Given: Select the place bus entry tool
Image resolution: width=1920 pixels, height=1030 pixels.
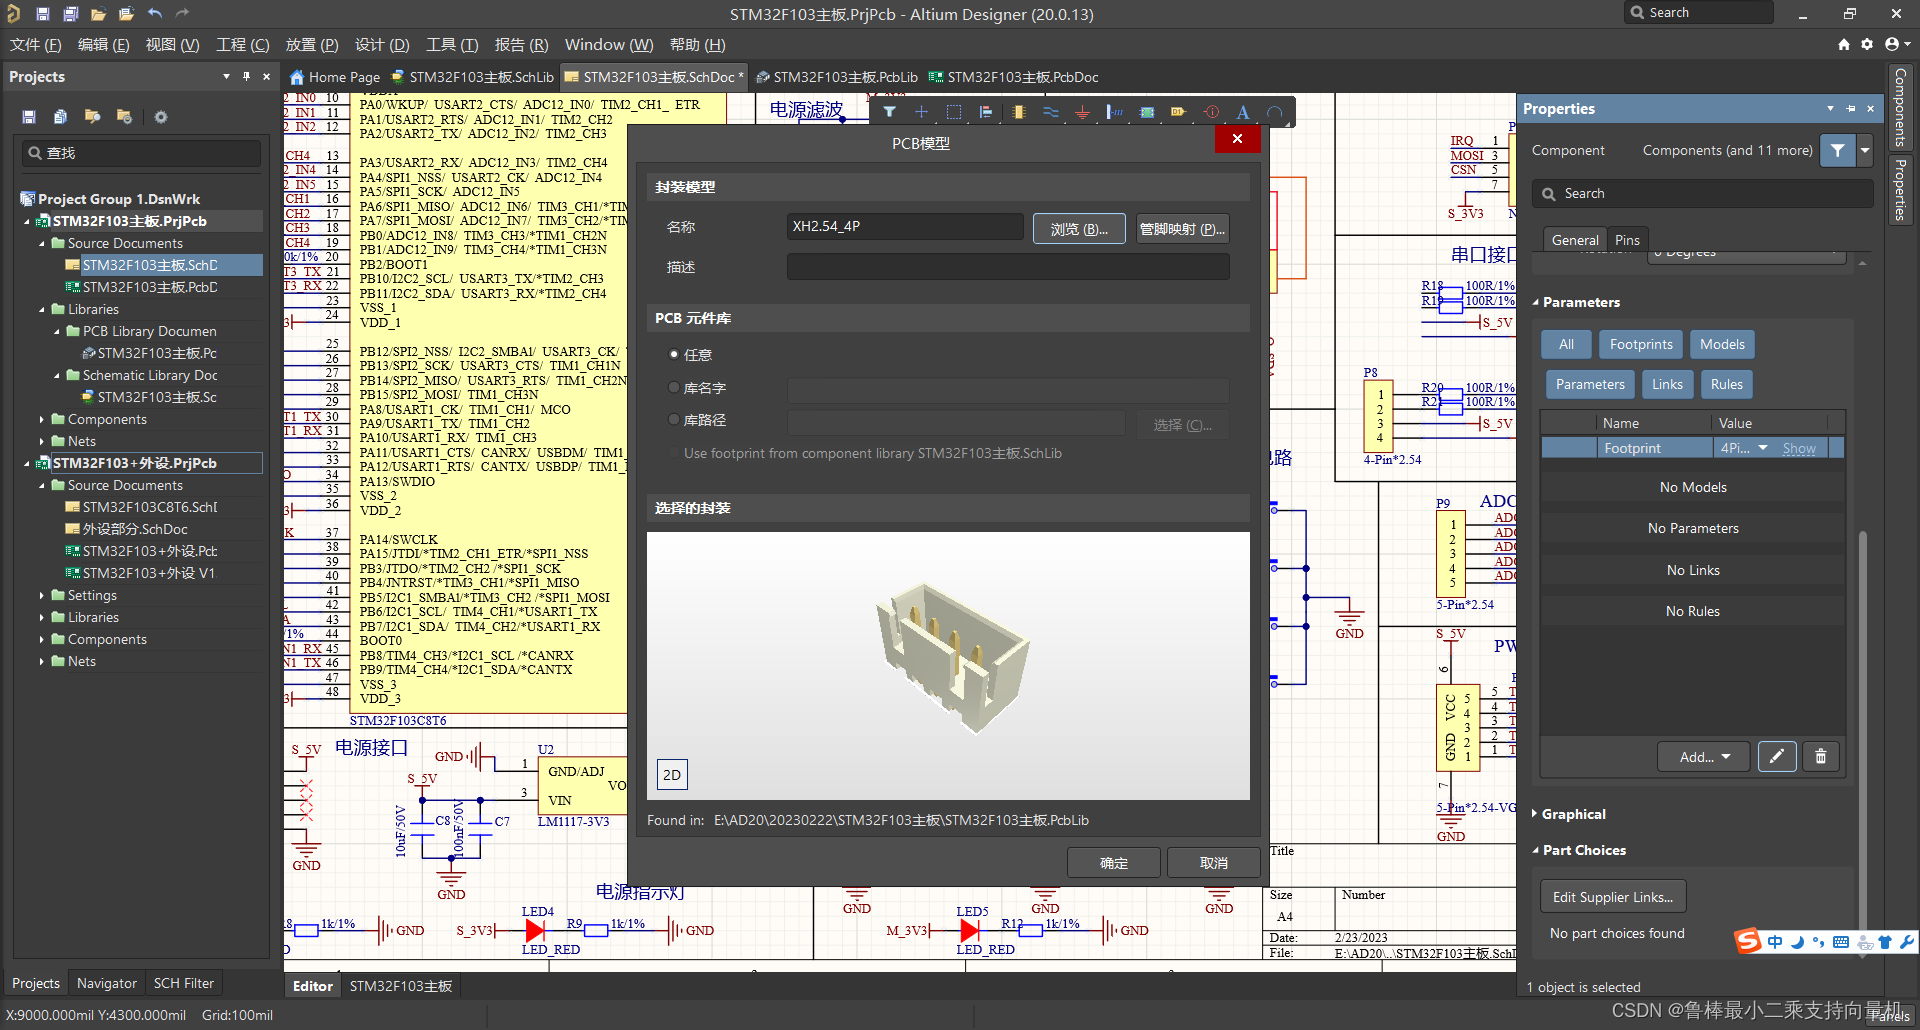Looking at the screenshot, I should click(1114, 112).
